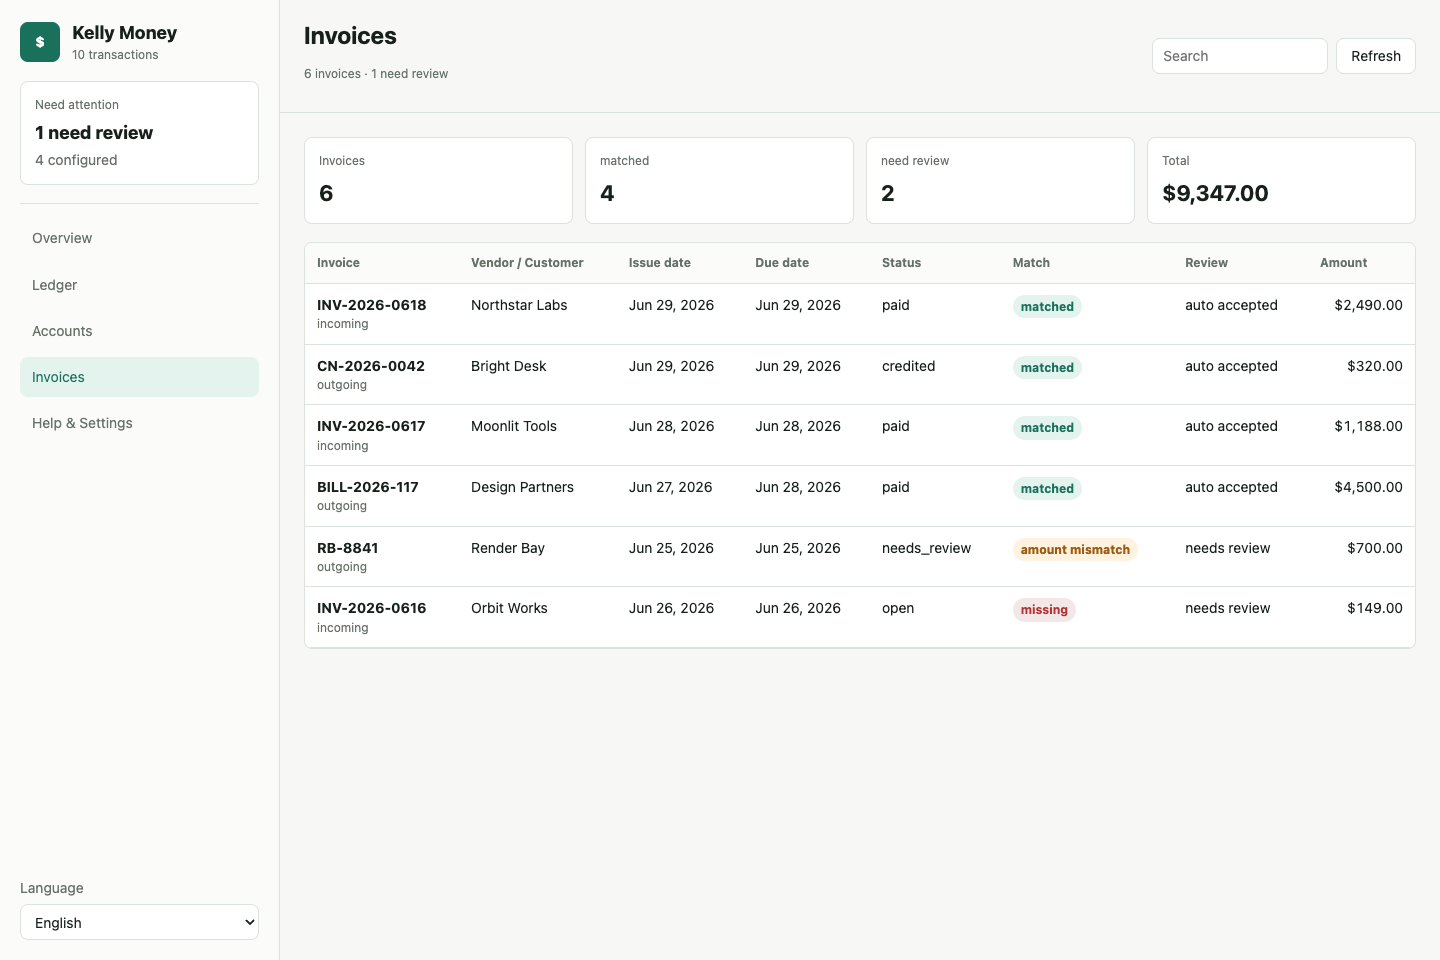Click the matched badge for Bright Desk
The image size is (1440, 960).
click(1047, 368)
